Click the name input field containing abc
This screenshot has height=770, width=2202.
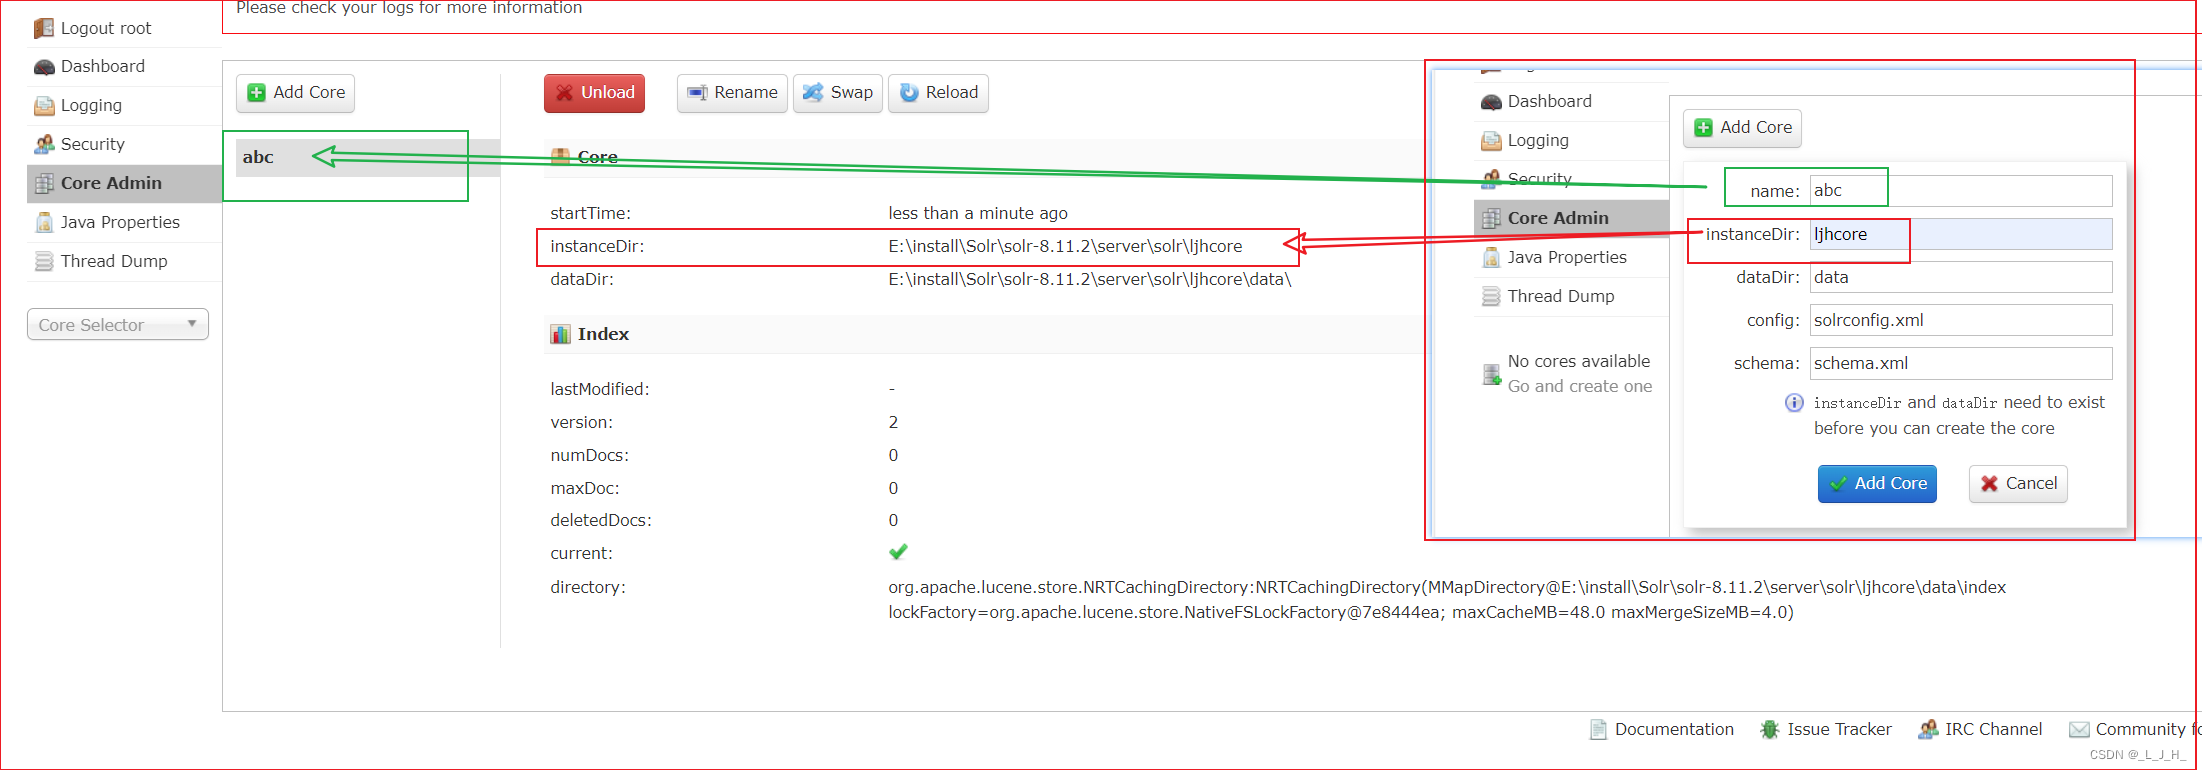coord(1960,191)
